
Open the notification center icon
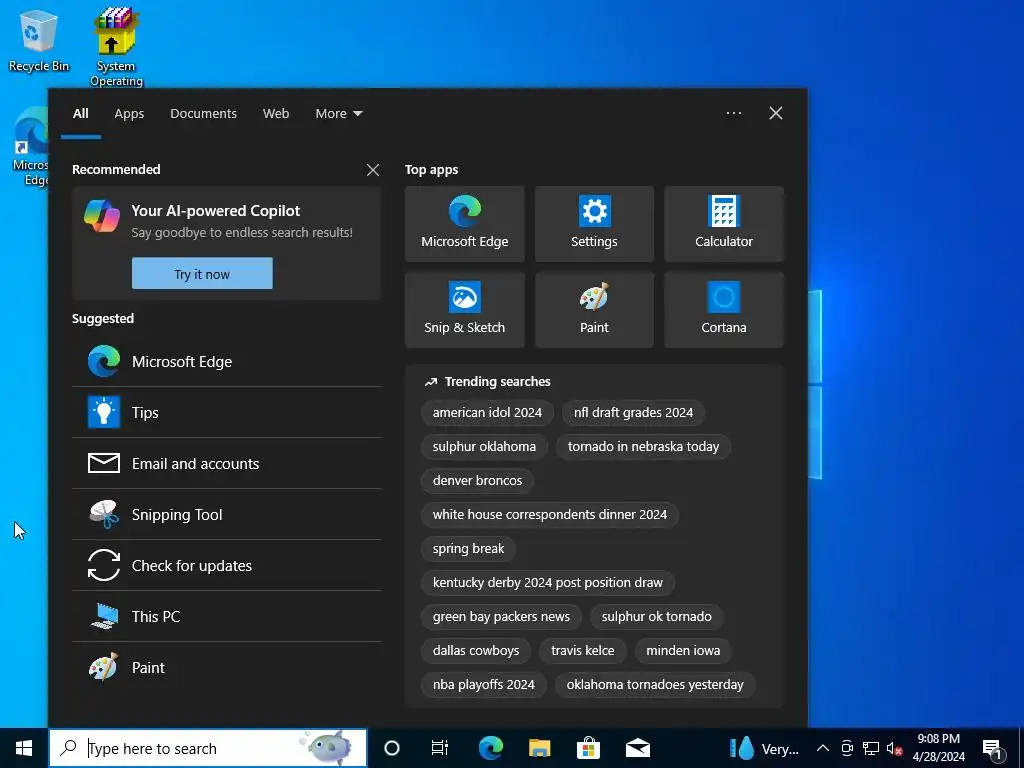pos(993,748)
